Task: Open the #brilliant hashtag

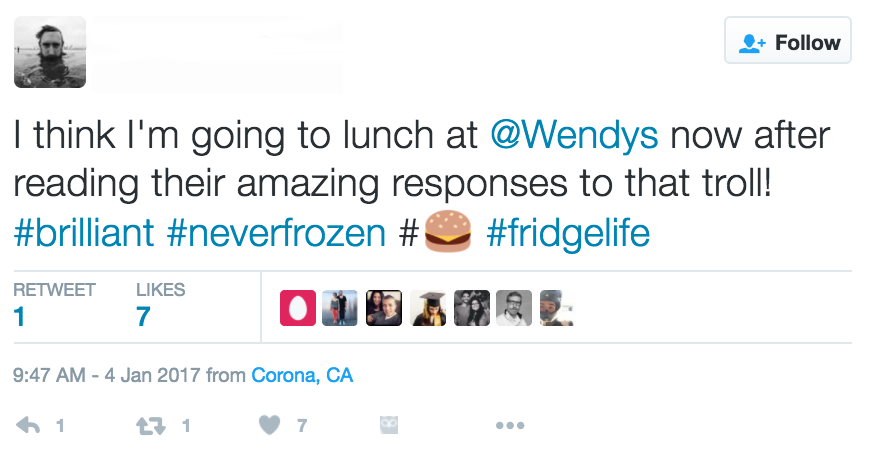Action: [83, 233]
